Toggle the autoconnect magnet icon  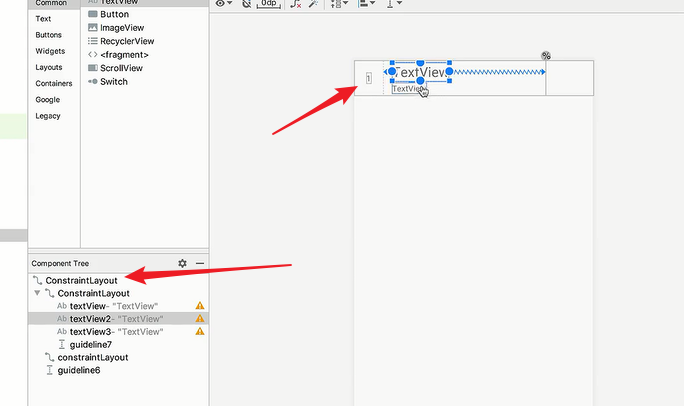point(247,3)
